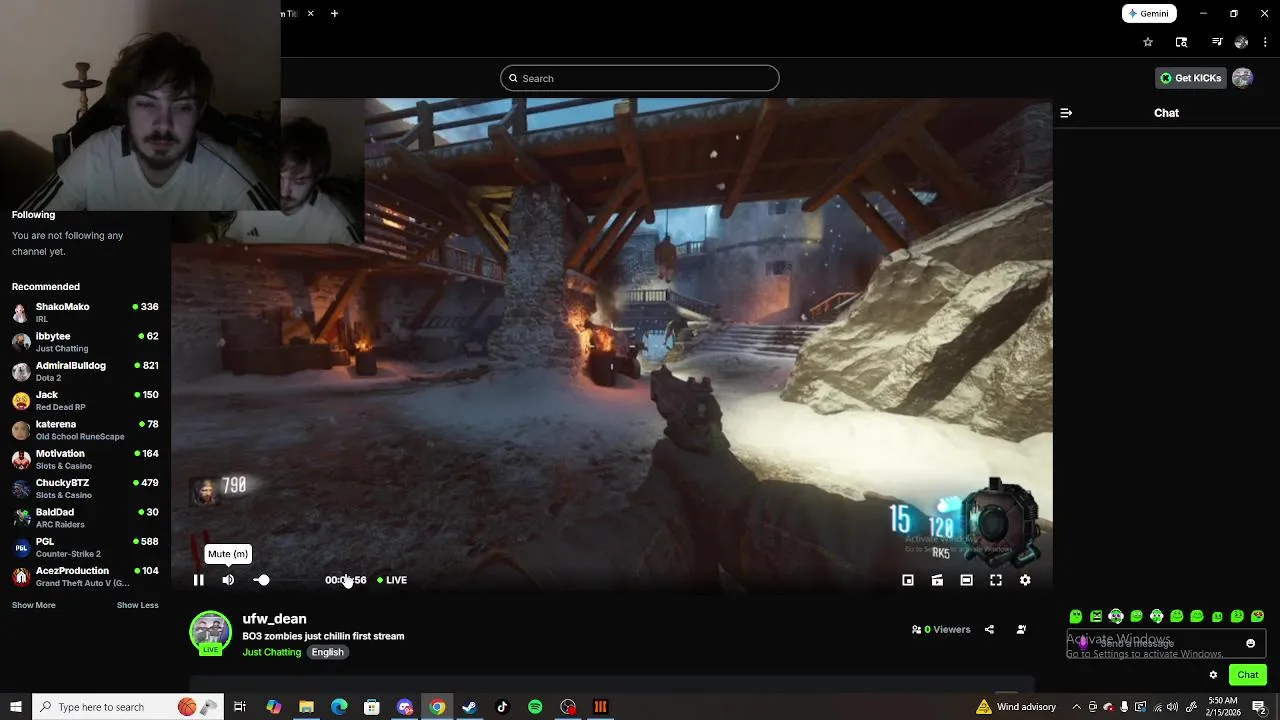This screenshot has width=1280, height=720.
Task: Collapse list with Show Less
Action: pyautogui.click(x=137, y=605)
